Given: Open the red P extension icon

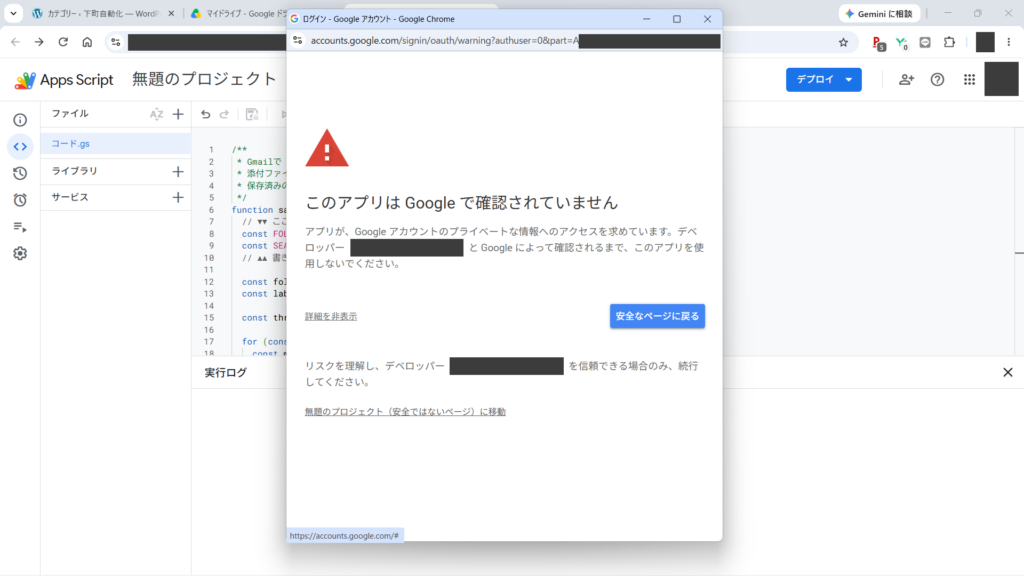Looking at the screenshot, I should click(879, 43).
